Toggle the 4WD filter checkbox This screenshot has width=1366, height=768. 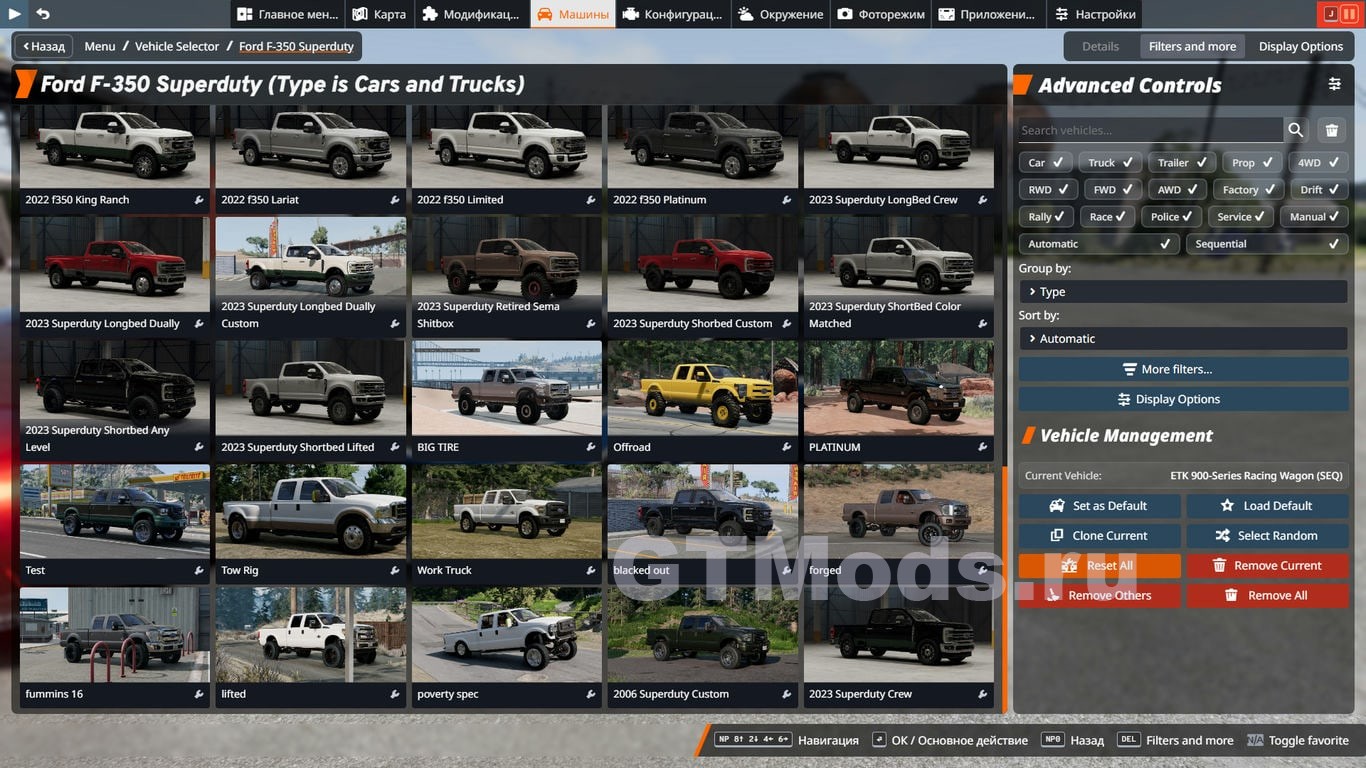(x=1318, y=162)
